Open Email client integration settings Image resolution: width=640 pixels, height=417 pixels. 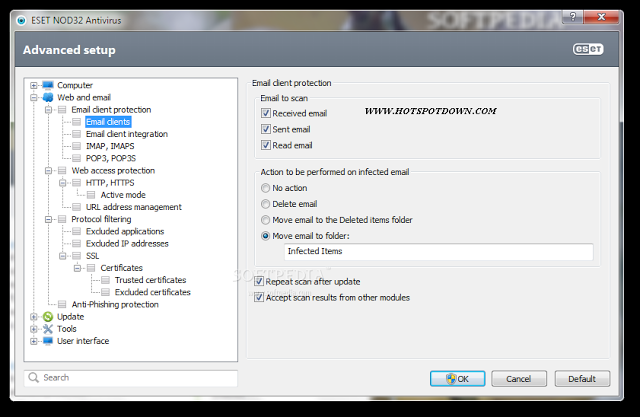[127, 134]
